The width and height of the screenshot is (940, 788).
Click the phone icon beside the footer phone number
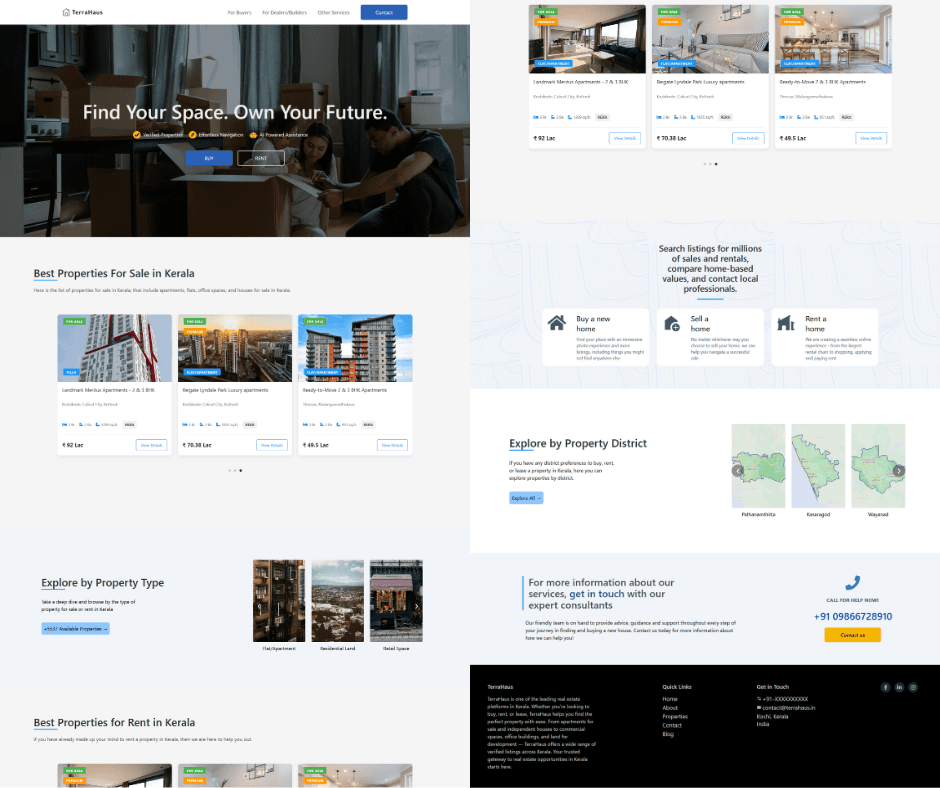(759, 699)
